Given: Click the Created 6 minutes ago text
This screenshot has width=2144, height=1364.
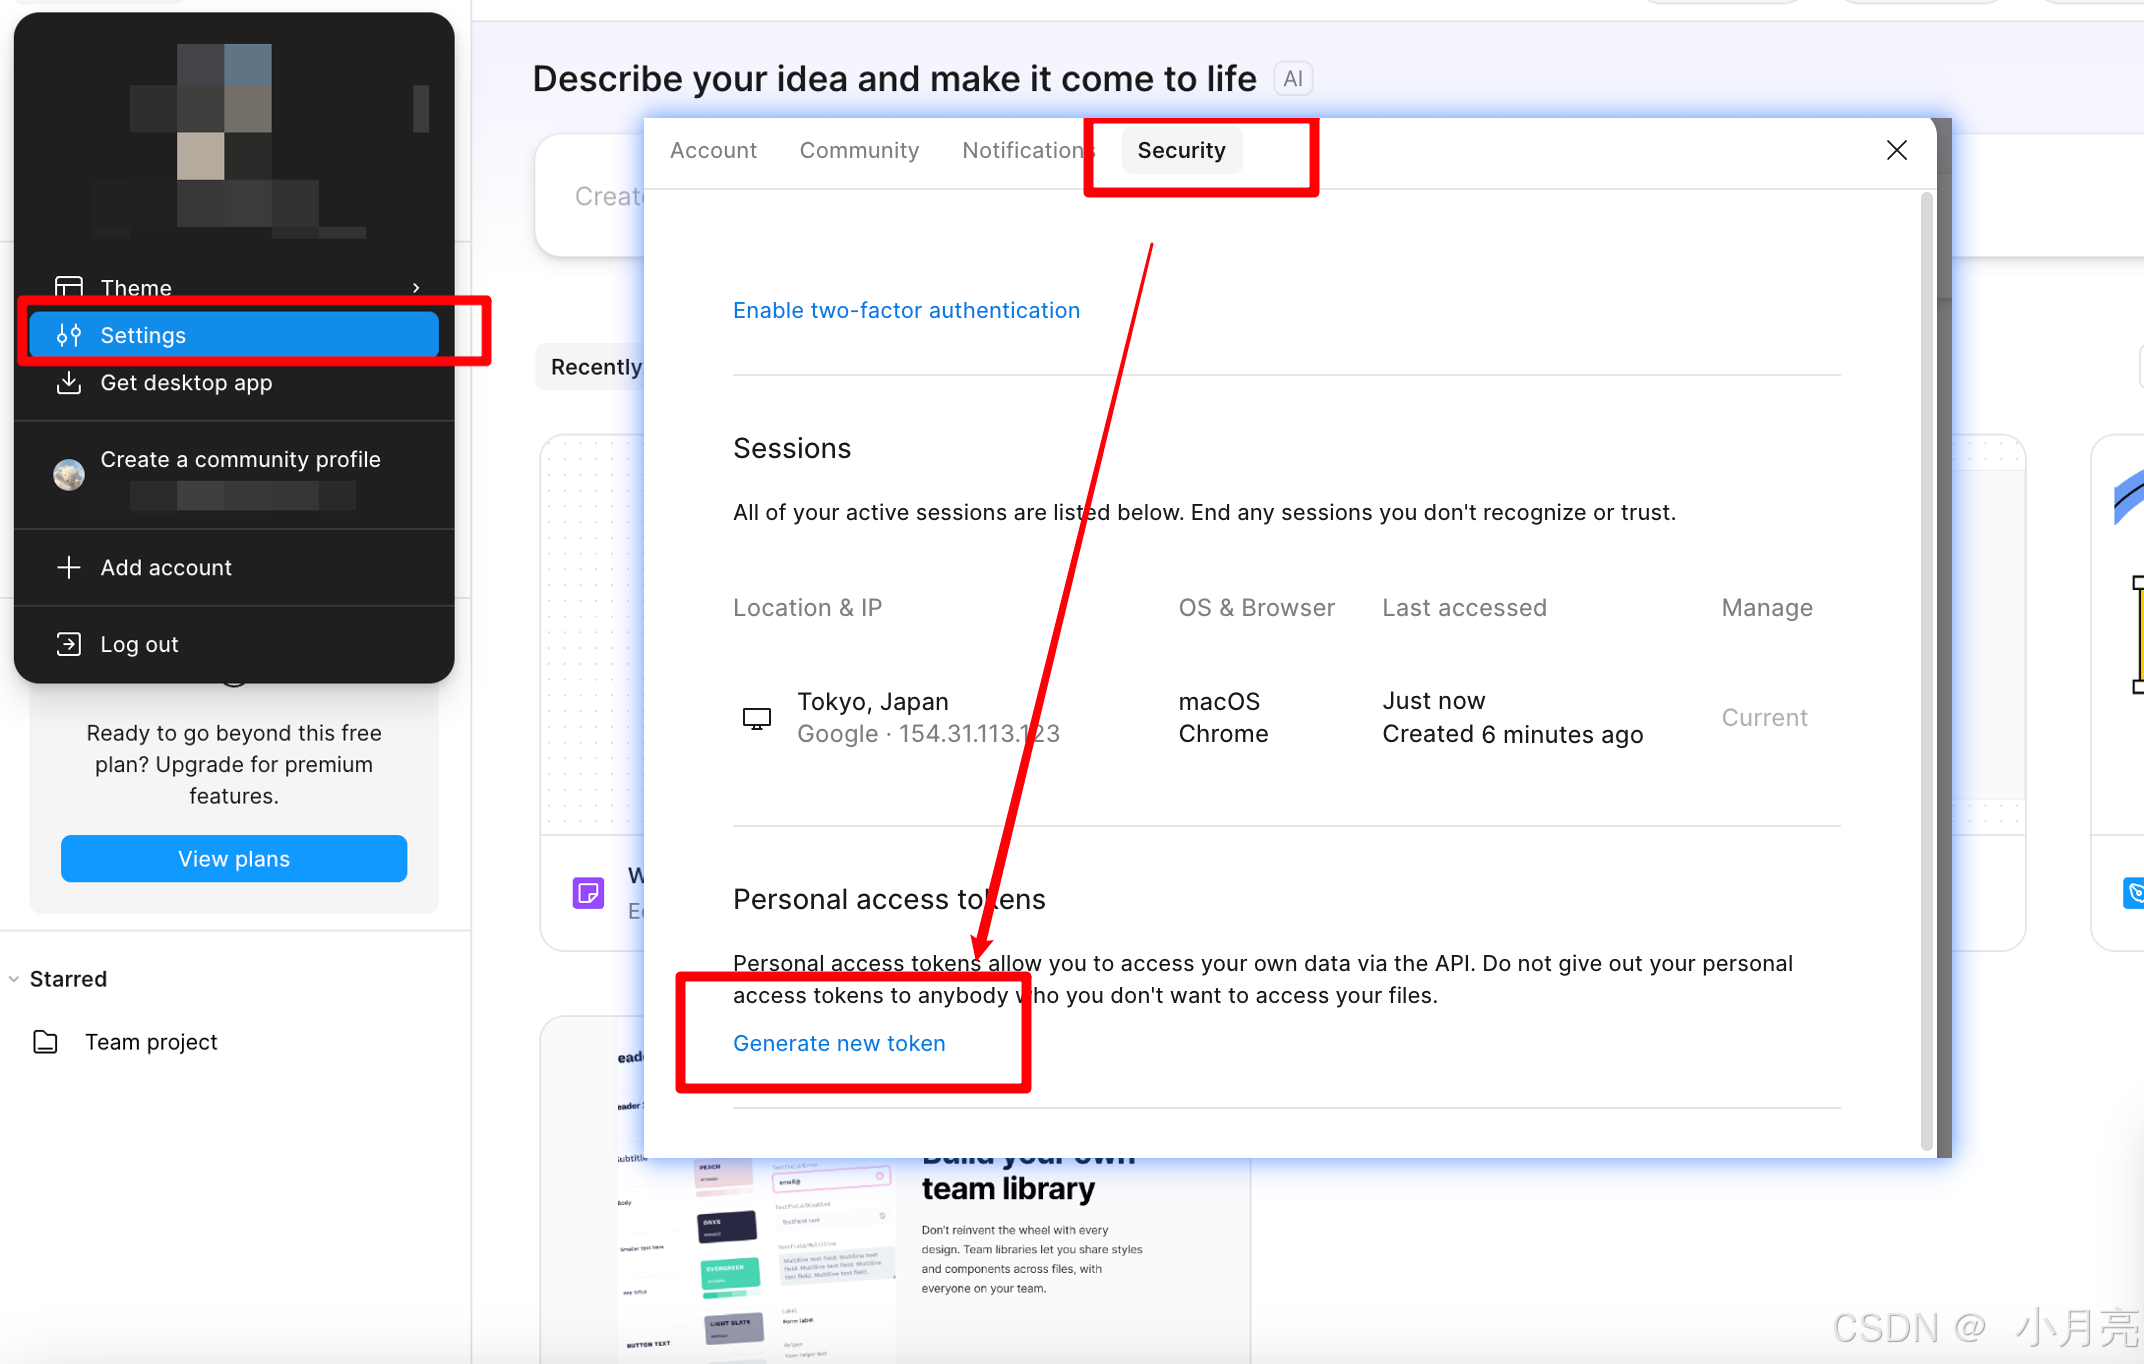Looking at the screenshot, I should (1512, 734).
